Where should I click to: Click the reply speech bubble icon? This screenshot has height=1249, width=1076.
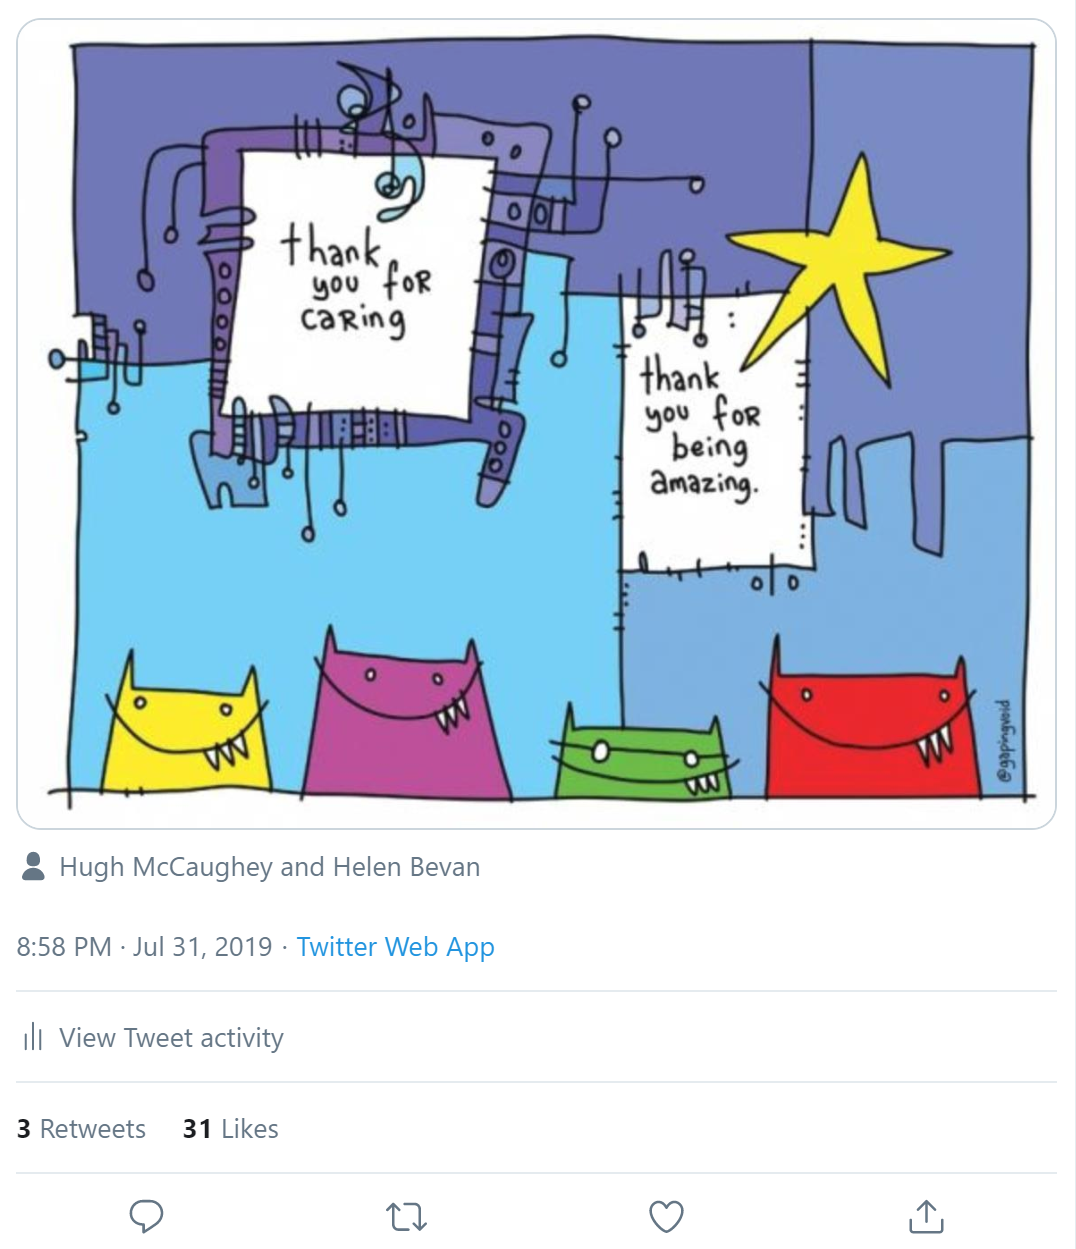tap(147, 1216)
